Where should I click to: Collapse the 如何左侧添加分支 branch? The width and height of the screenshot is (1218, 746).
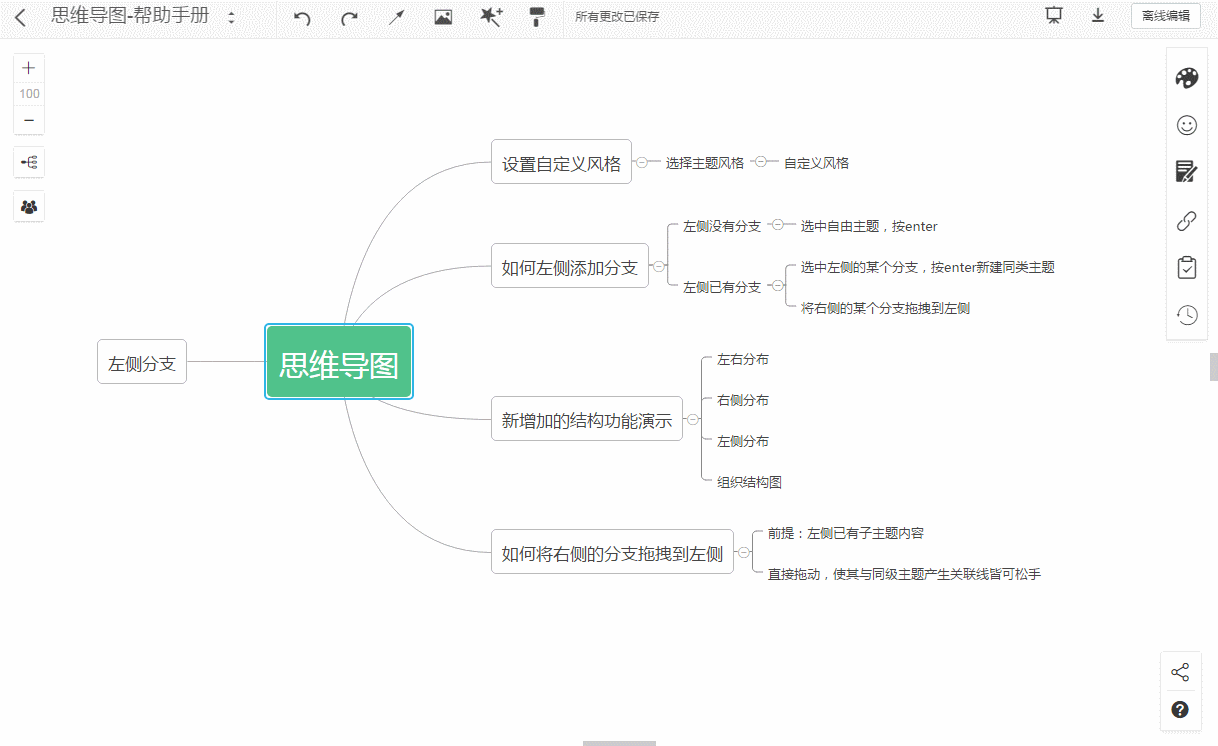pyautogui.click(x=658, y=266)
